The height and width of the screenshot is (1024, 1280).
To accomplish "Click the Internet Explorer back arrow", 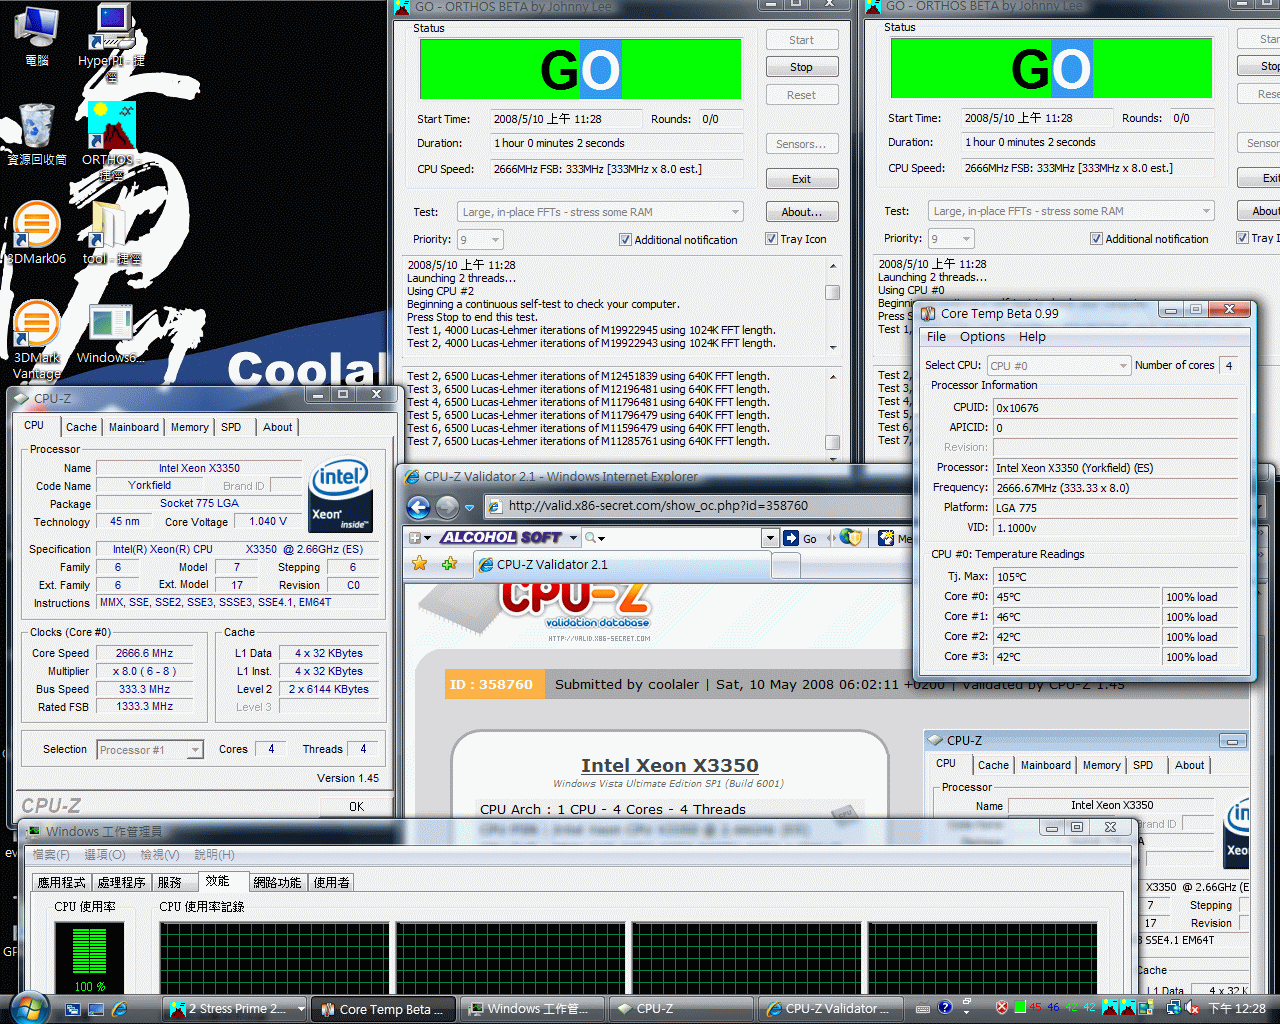I will (x=419, y=507).
